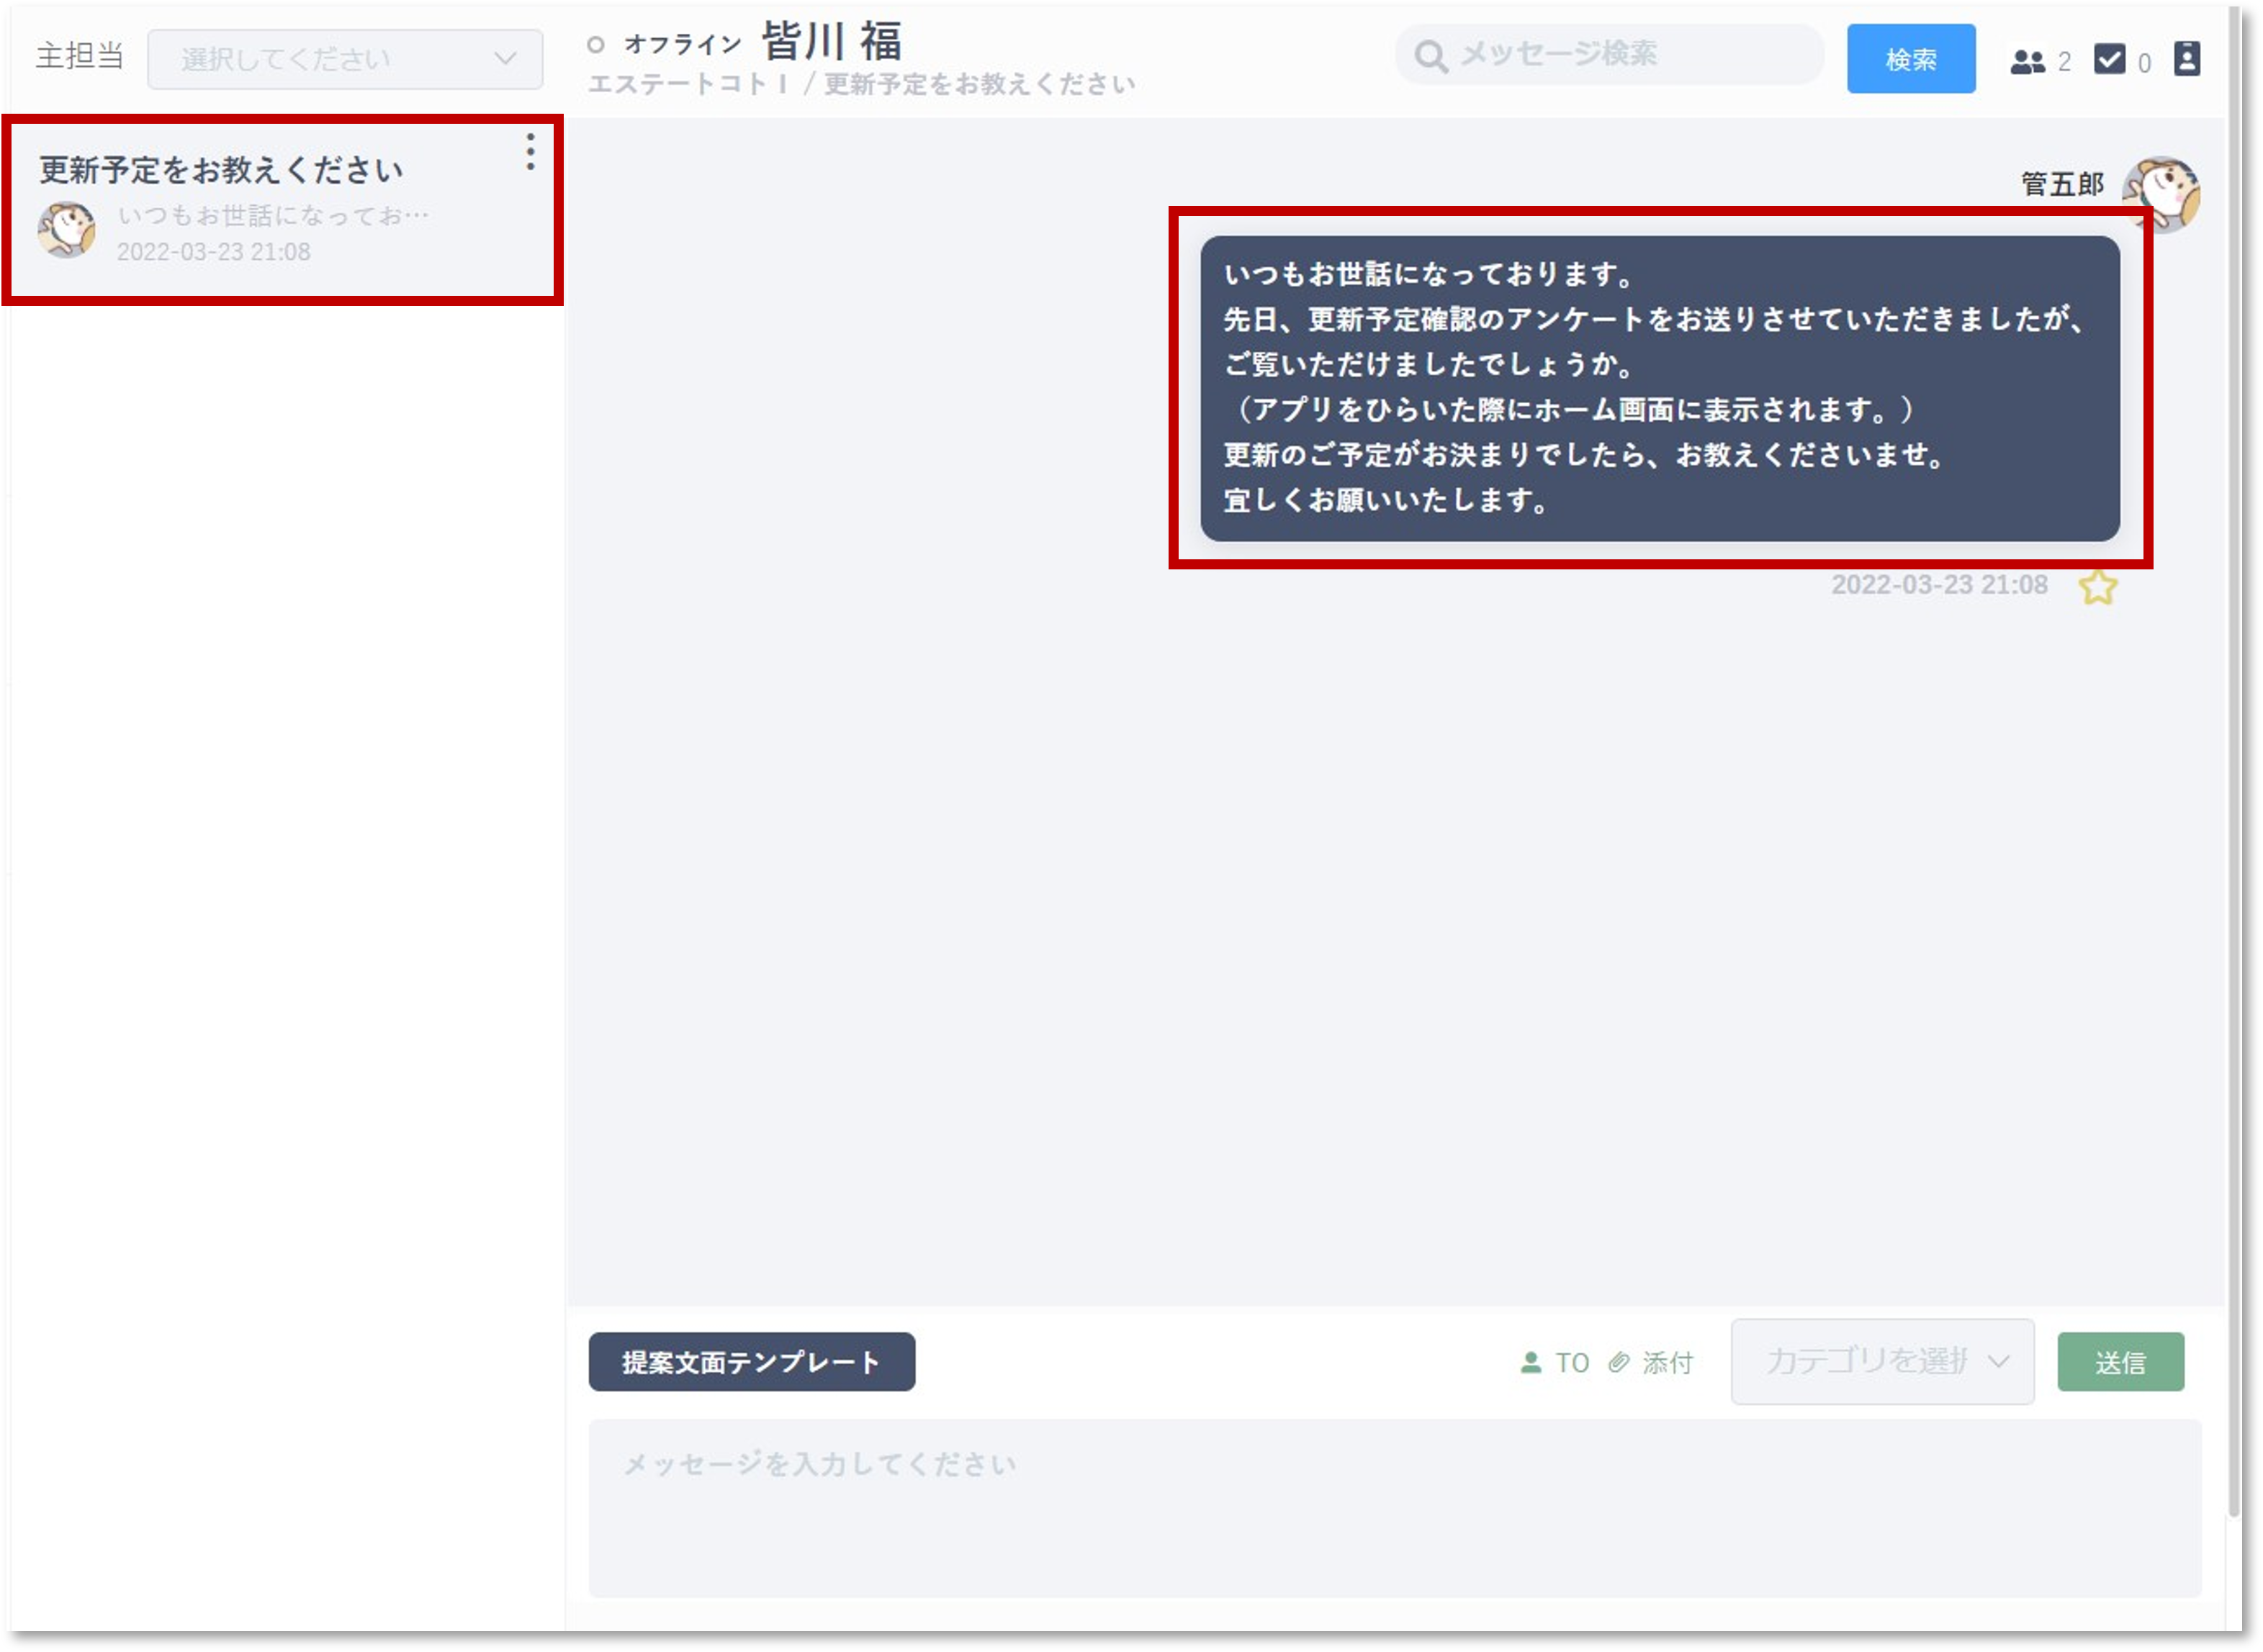Star the message from 2022-03-23 21:08
The width and height of the screenshot is (2263, 1652).
[2097, 587]
